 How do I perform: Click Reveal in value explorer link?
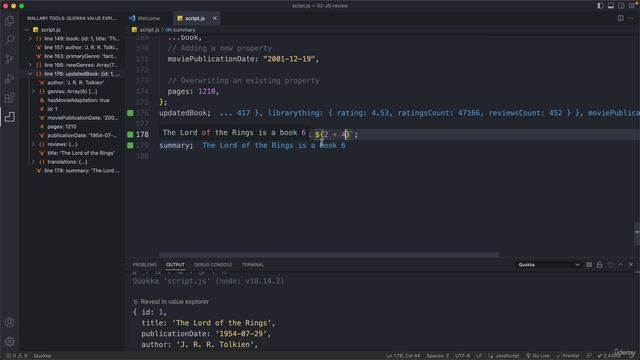175,302
